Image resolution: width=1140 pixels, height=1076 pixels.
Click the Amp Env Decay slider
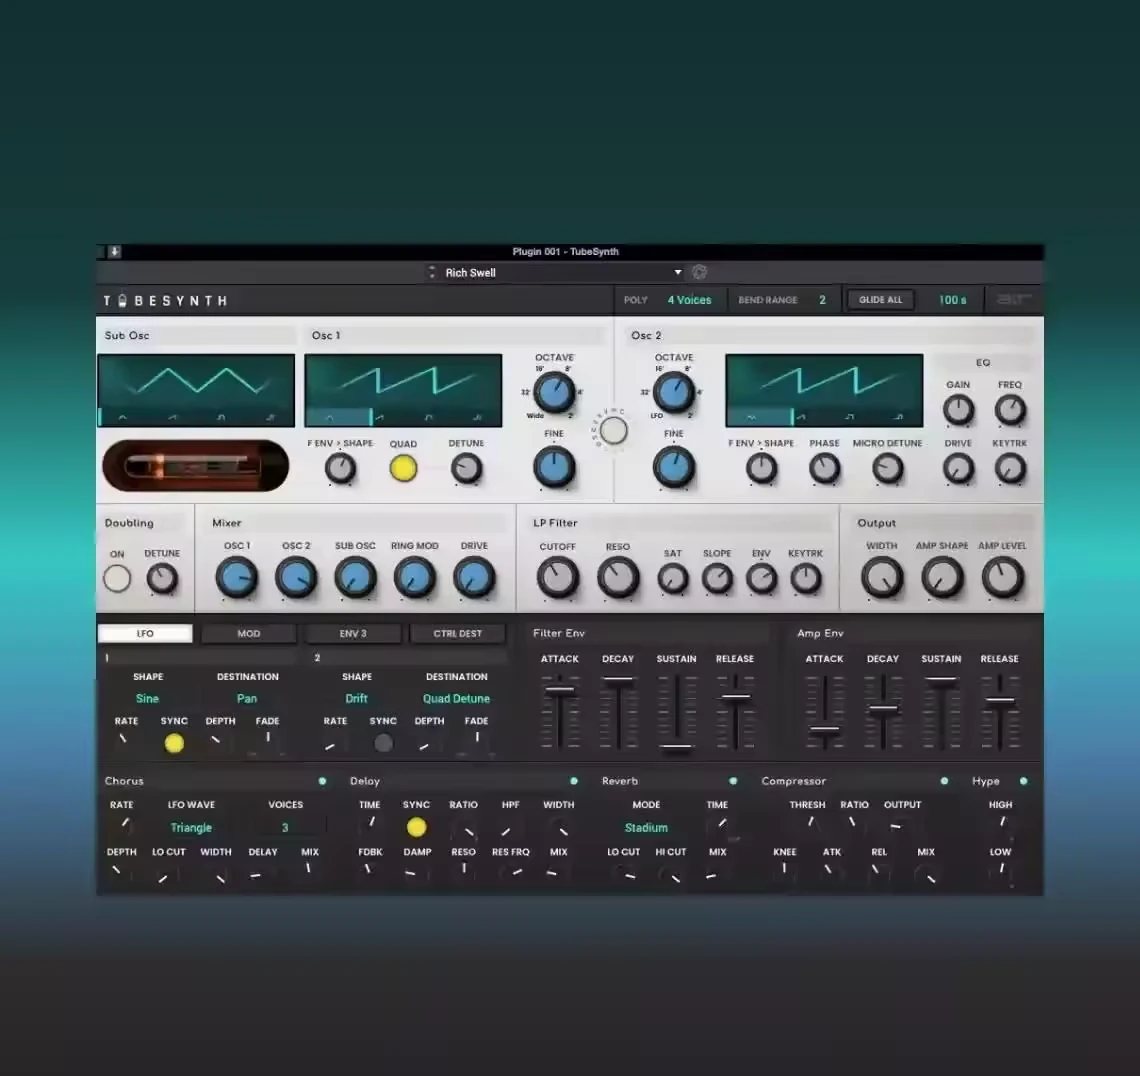(883, 707)
